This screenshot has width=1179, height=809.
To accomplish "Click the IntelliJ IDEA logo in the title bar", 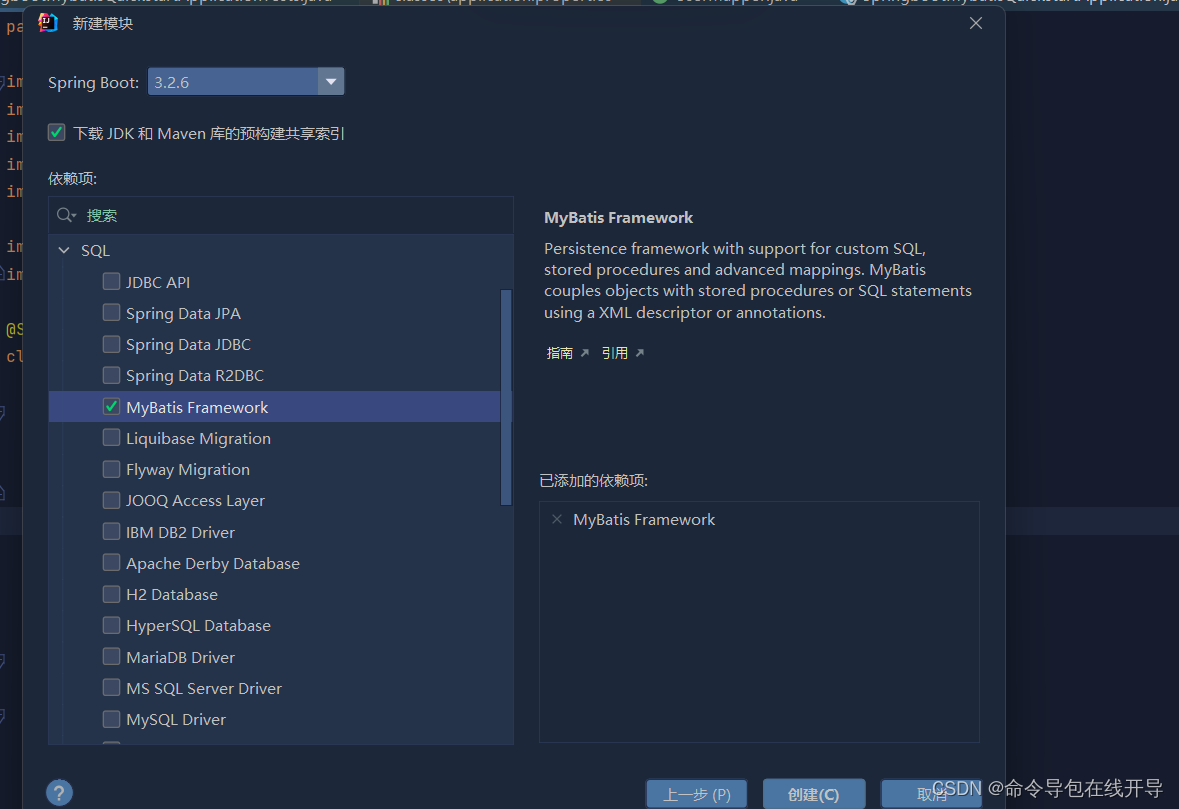I will pyautogui.click(x=48, y=23).
